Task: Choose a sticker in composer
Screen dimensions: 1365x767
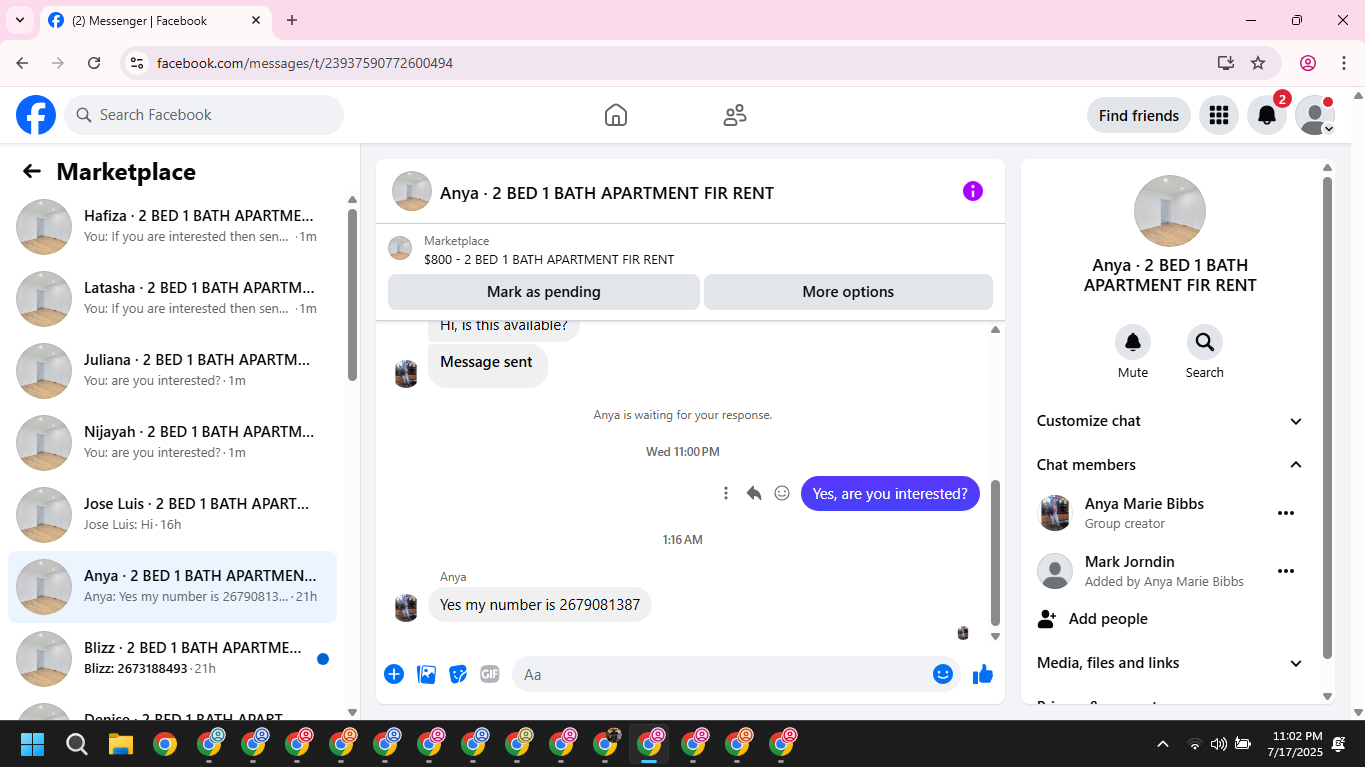Action: [458, 674]
